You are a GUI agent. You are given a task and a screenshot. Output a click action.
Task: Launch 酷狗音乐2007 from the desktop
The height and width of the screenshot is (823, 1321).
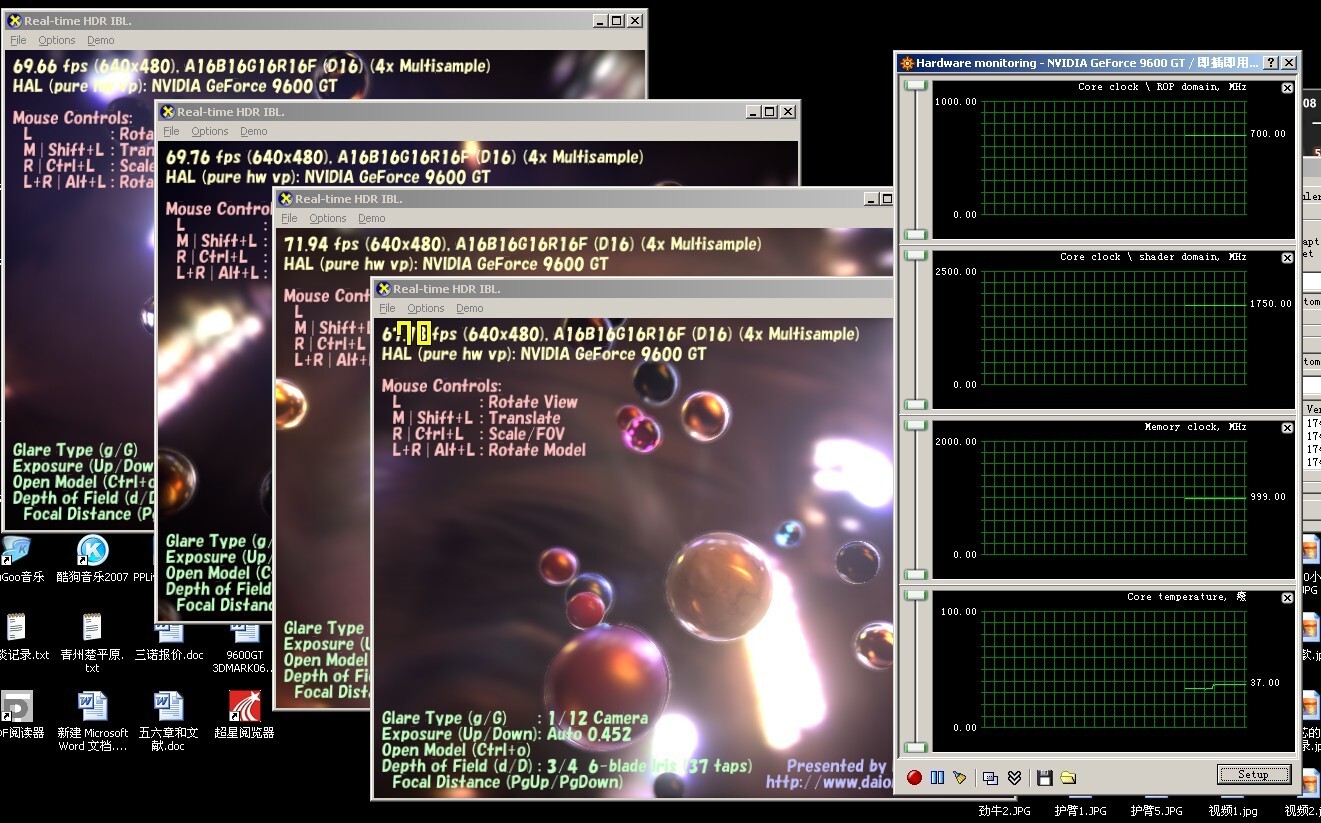[92, 551]
